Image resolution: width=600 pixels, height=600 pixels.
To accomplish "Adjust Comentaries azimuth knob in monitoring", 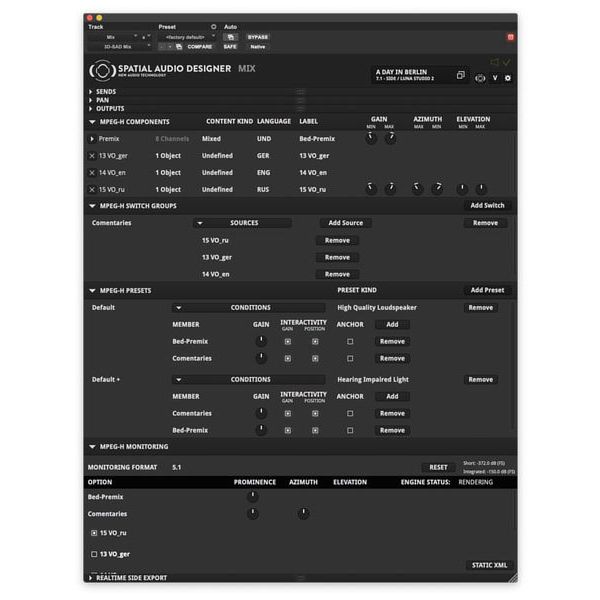I will click(303, 514).
